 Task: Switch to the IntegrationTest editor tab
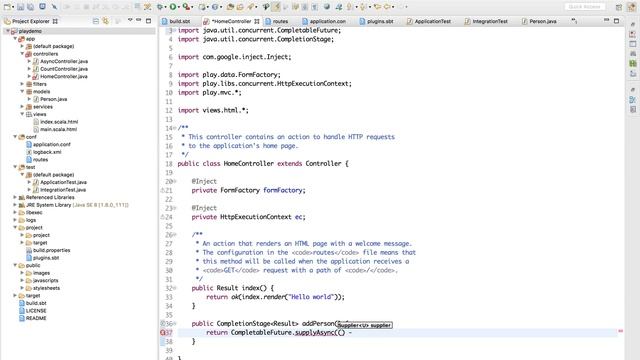click(x=490, y=21)
